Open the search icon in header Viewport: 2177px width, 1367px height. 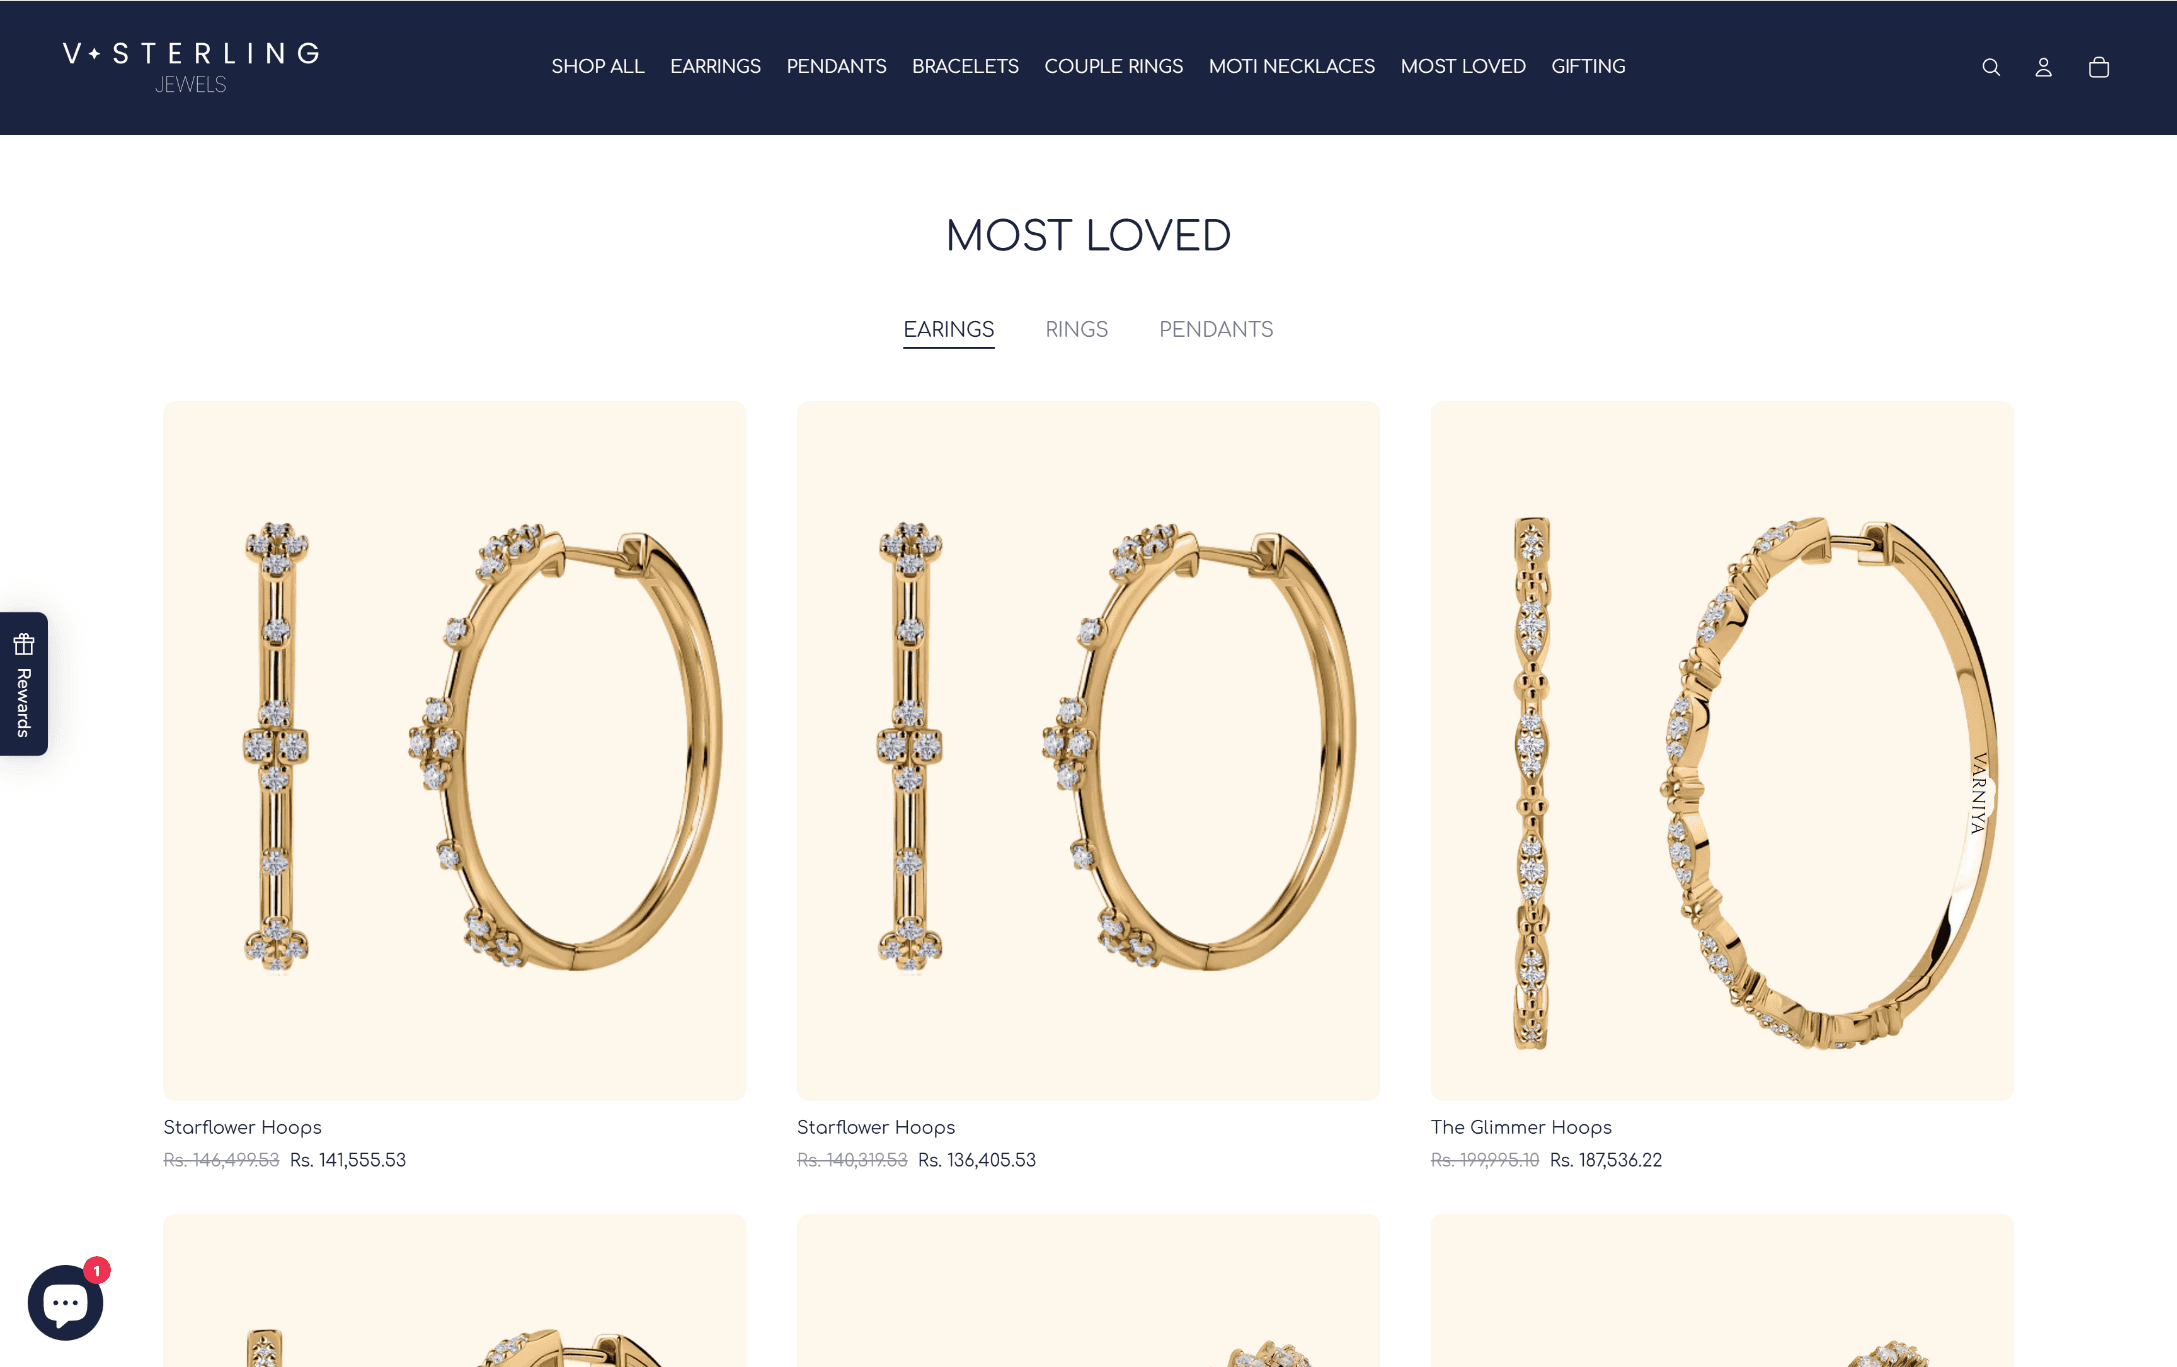(x=1990, y=67)
